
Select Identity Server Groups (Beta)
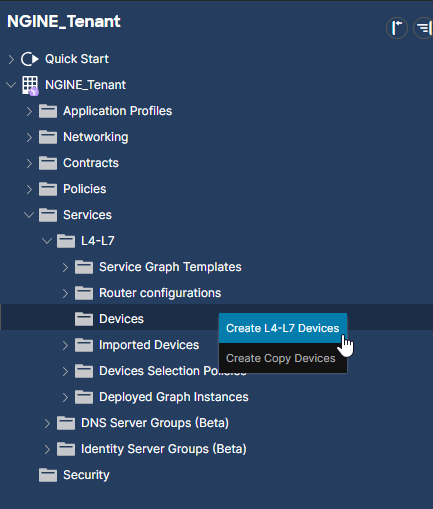[x=164, y=449]
